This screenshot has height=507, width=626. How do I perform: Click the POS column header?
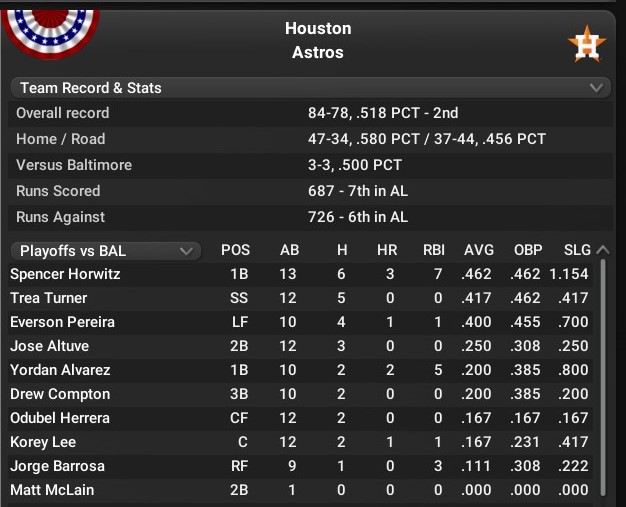(235, 250)
